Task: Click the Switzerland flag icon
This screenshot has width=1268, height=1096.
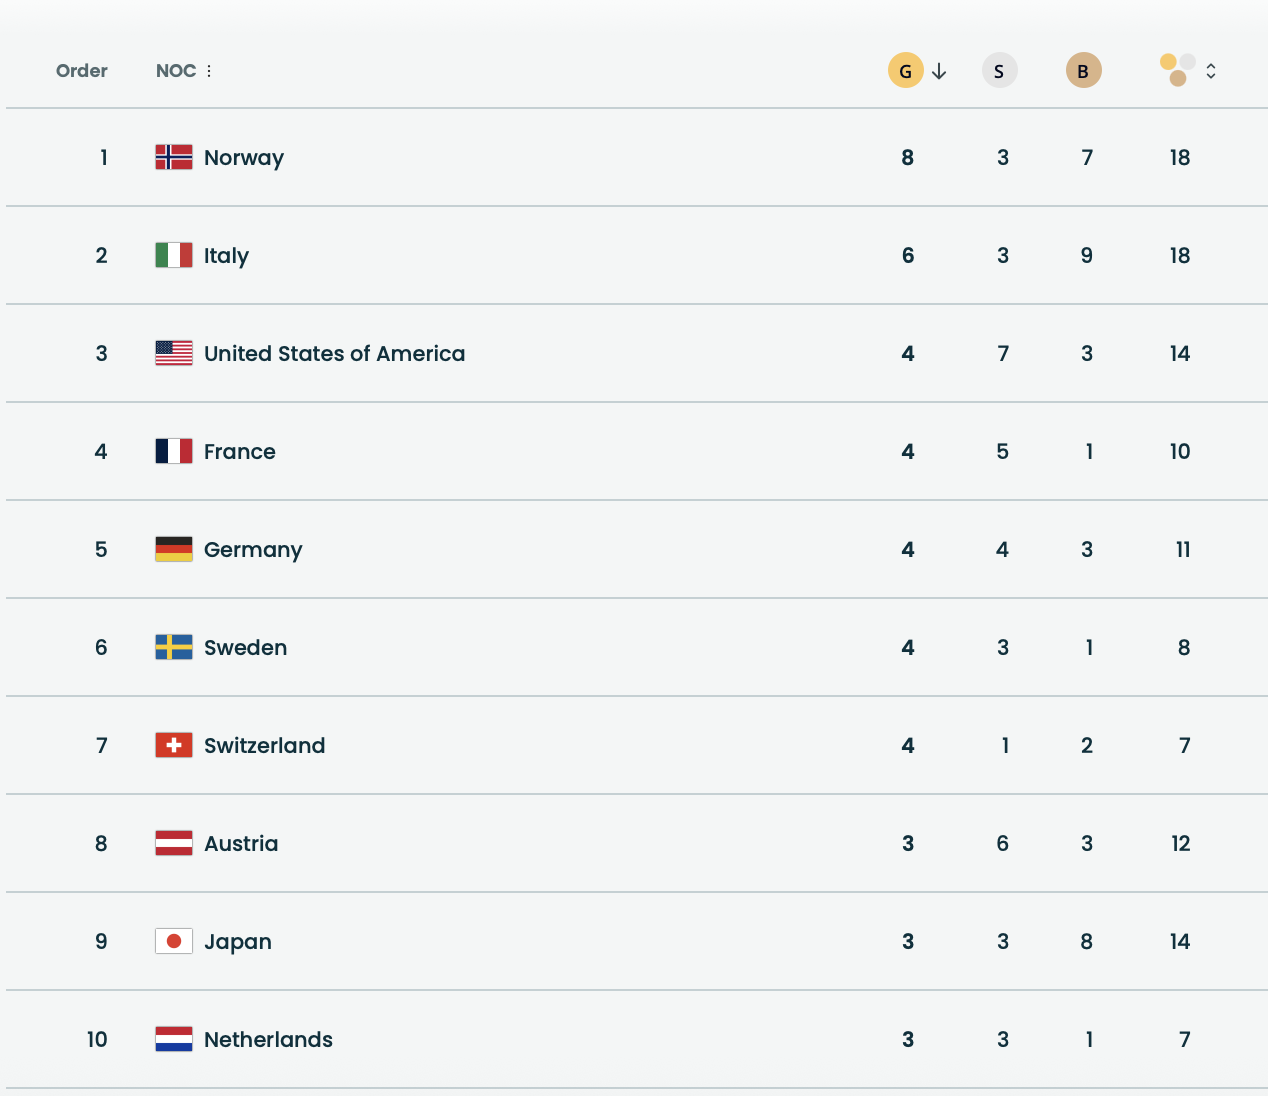Action: click(x=174, y=745)
